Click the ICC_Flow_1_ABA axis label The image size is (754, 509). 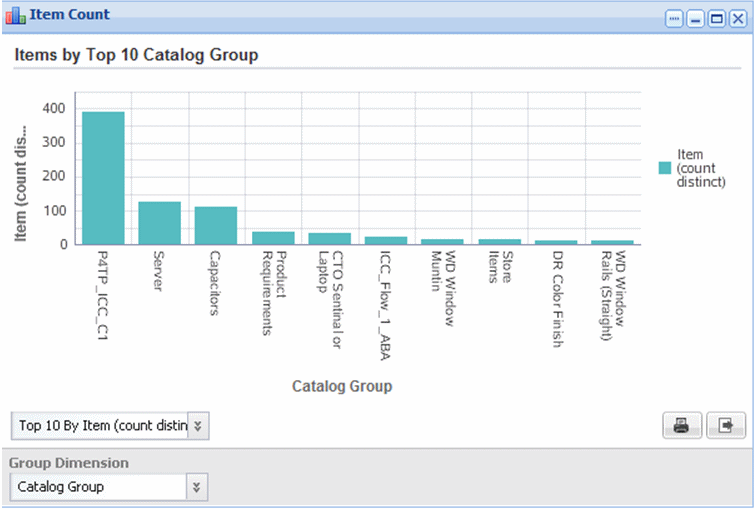(x=385, y=305)
